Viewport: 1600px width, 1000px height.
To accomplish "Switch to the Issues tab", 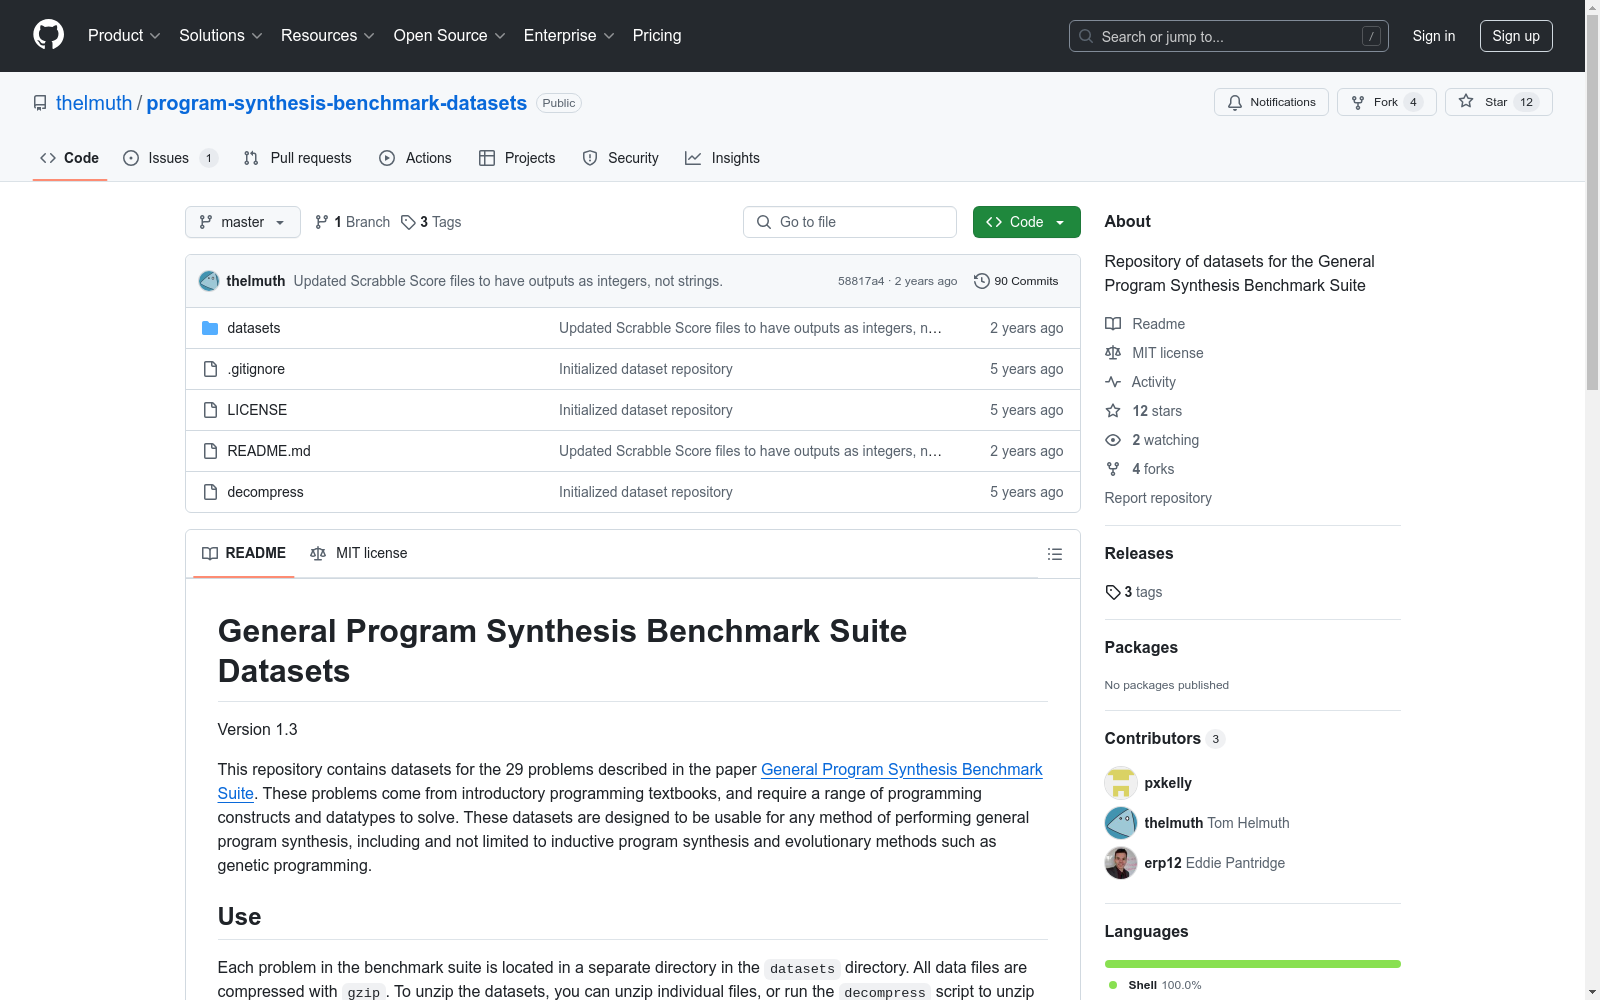I will tap(170, 158).
